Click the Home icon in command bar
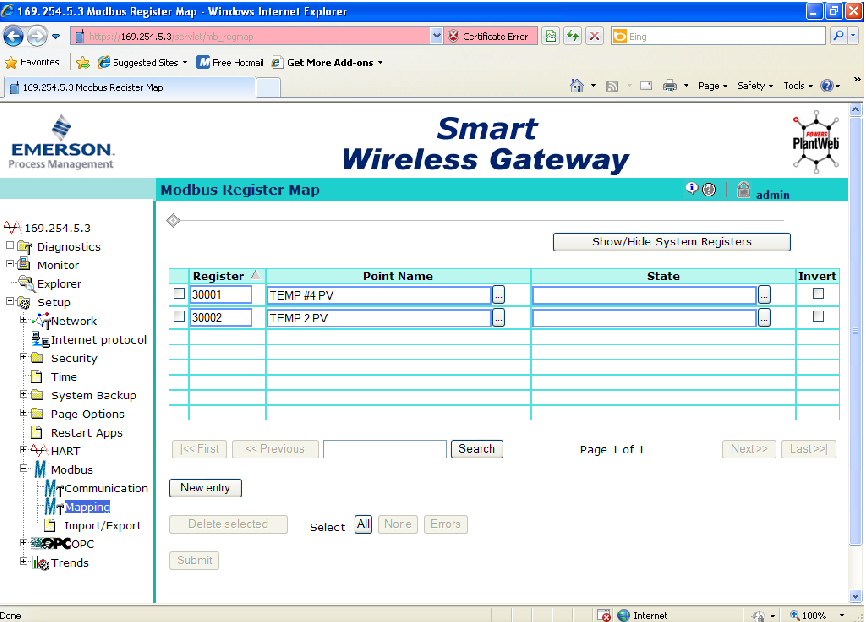Screen dimensions: 866x622 point(577,86)
